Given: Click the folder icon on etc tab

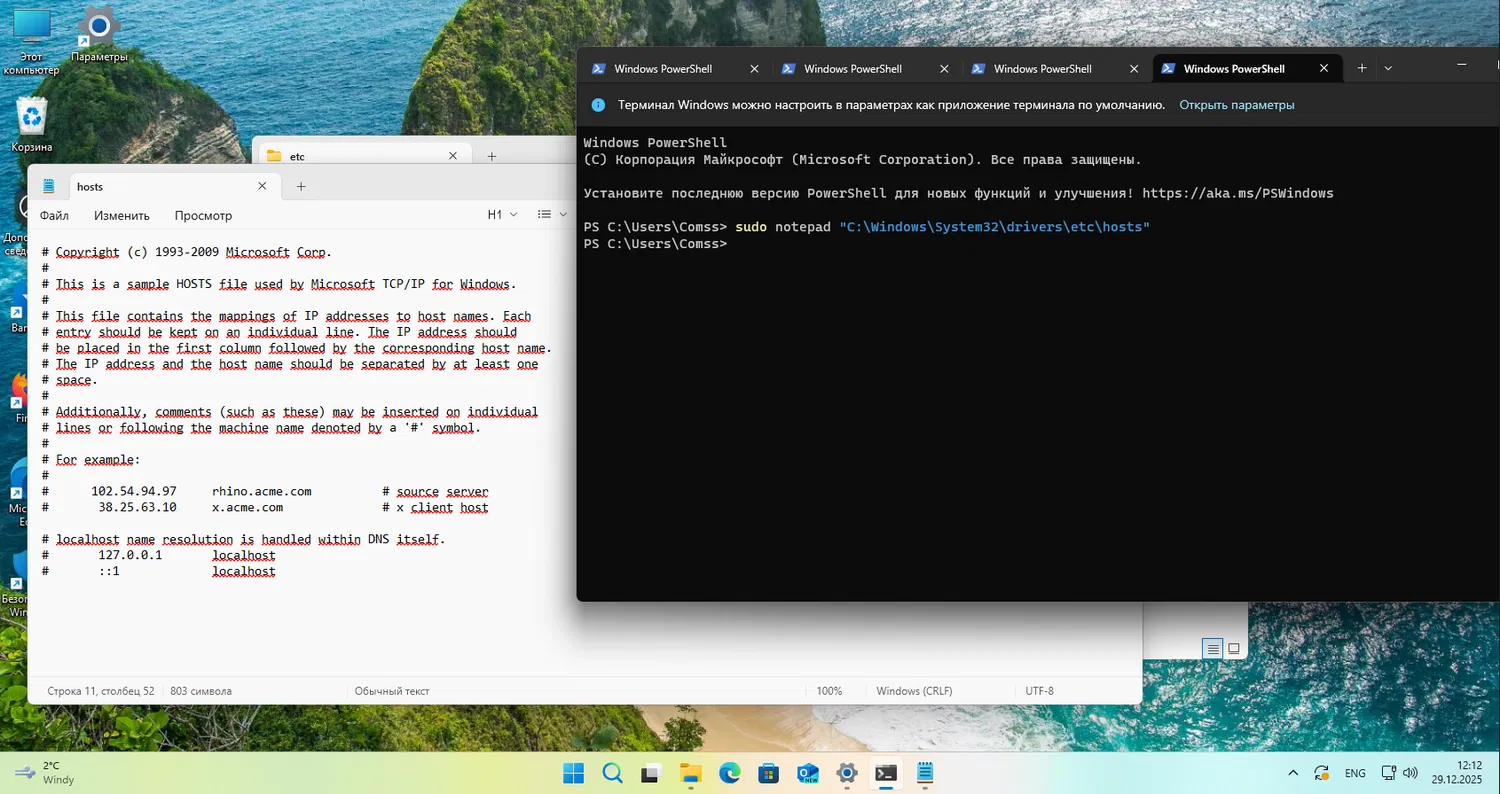Looking at the screenshot, I should [x=273, y=156].
